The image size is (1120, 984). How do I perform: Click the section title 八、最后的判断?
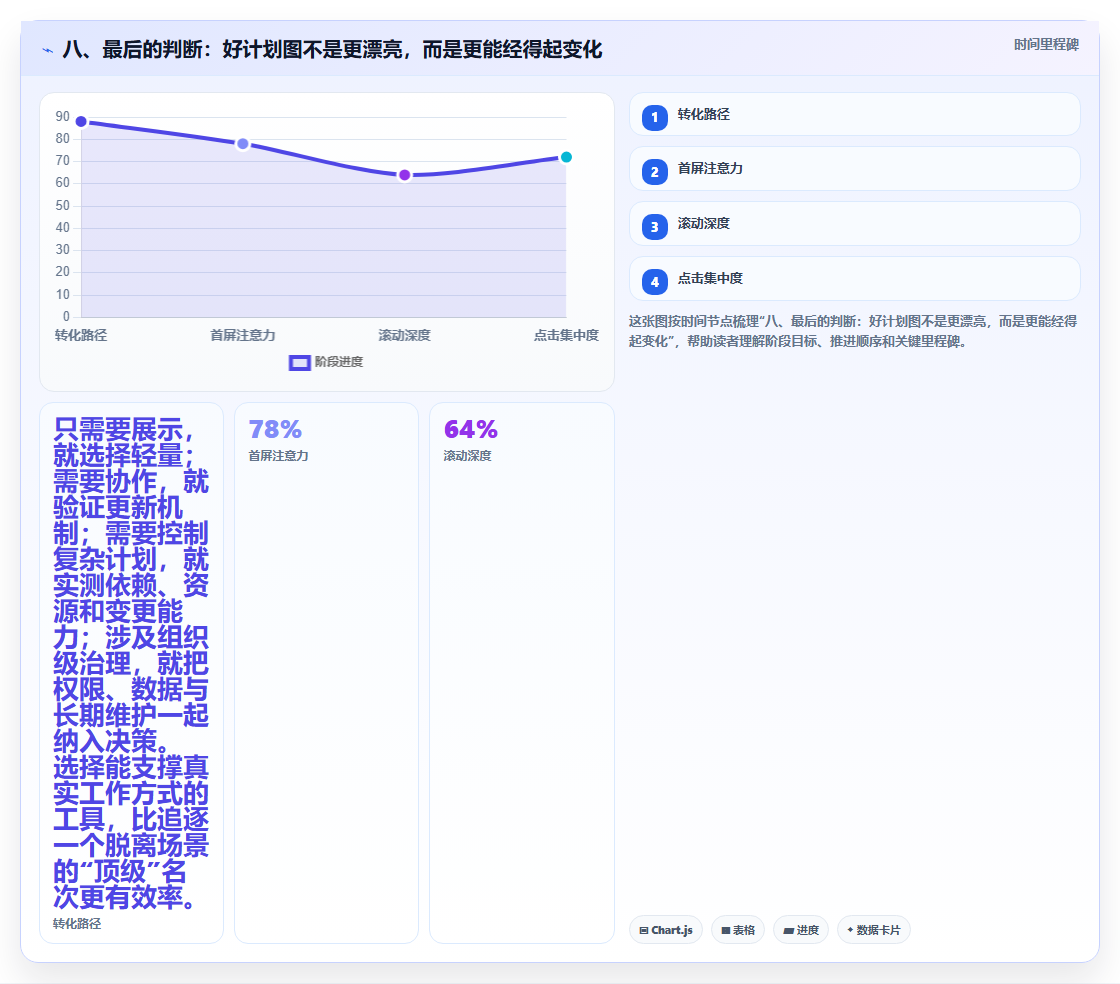coord(332,50)
